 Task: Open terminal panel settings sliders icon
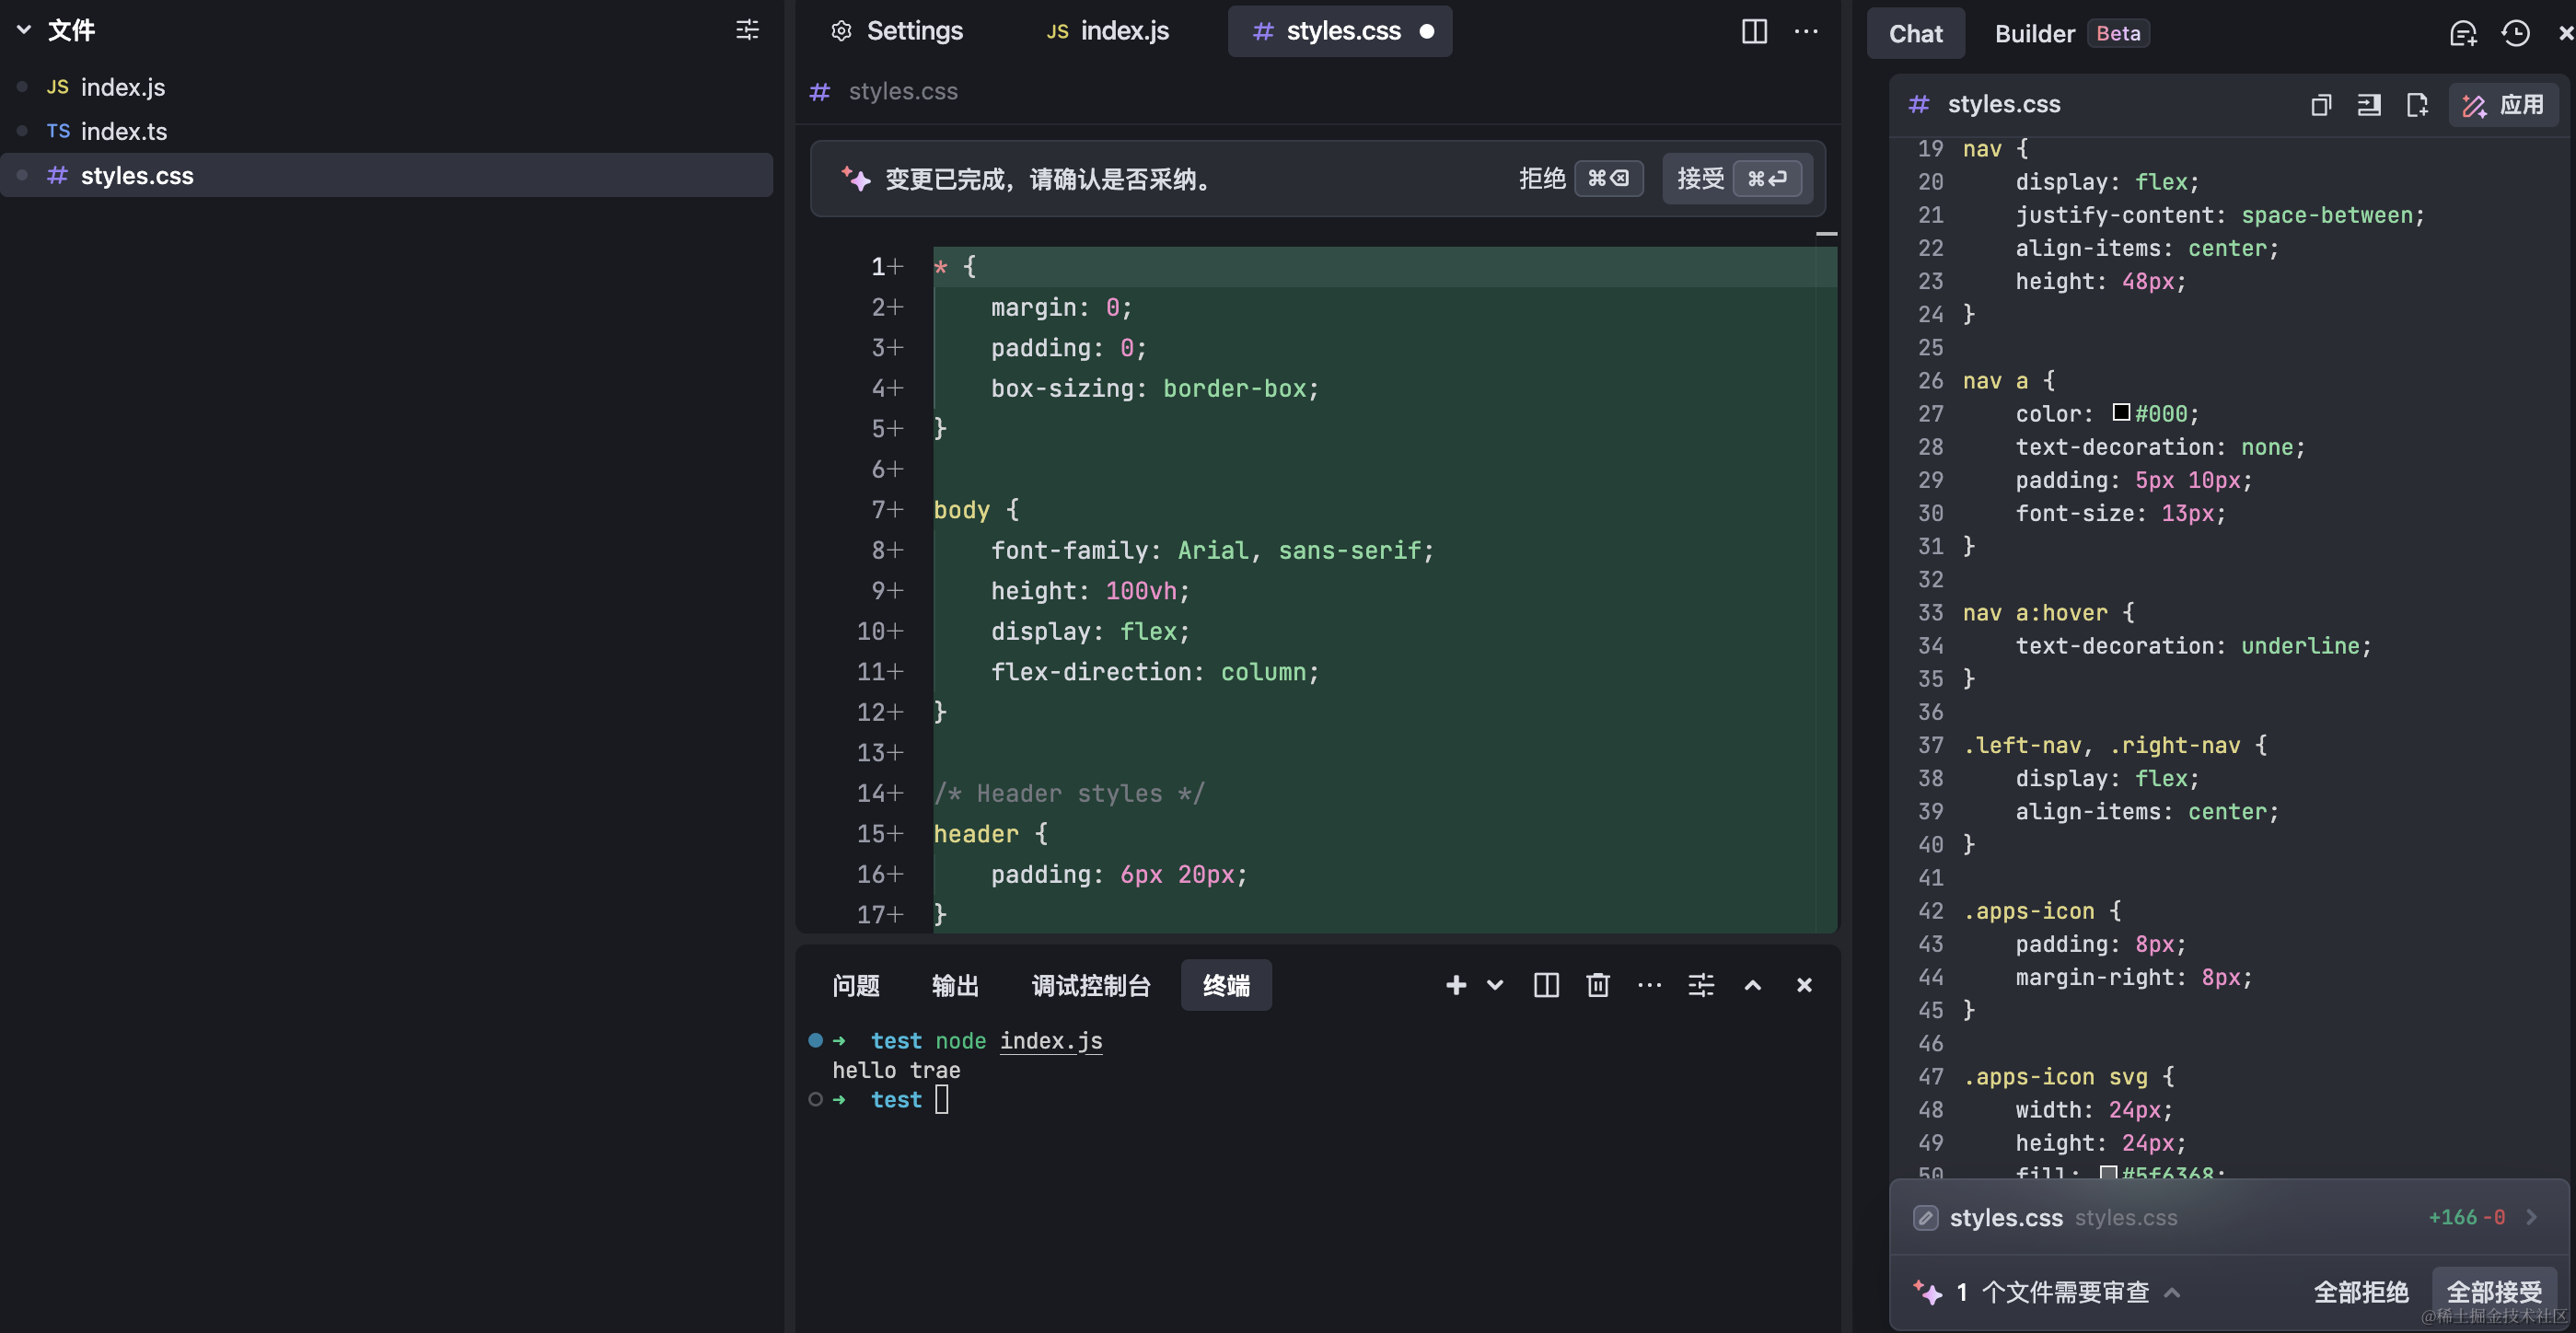[x=1701, y=985]
